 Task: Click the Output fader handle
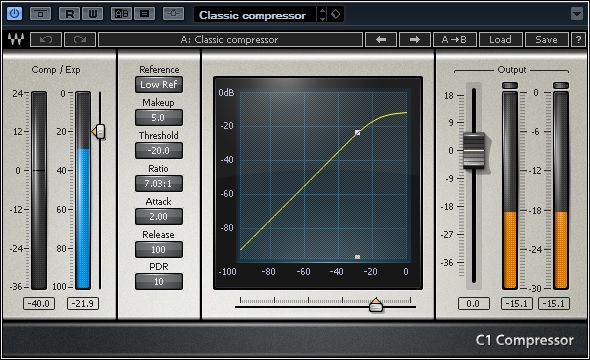(x=474, y=150)
